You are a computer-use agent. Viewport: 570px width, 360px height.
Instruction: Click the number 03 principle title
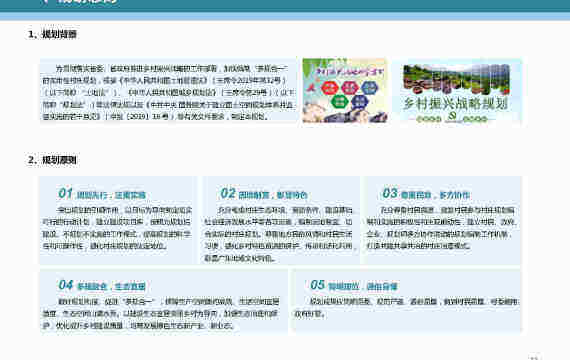426,194
